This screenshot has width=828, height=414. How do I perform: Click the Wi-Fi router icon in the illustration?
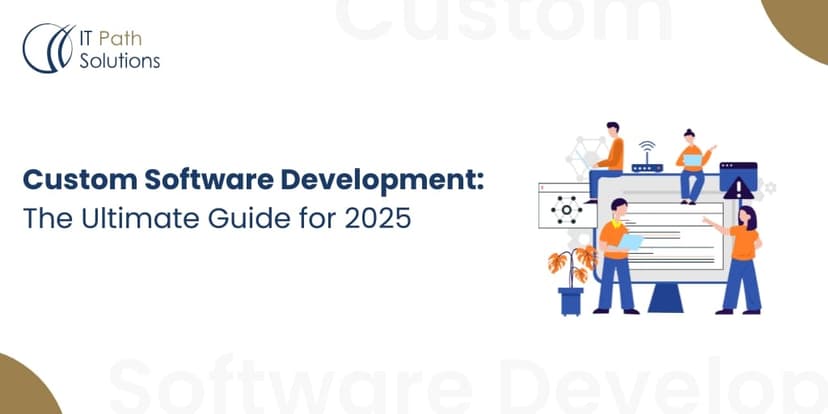(x=643, y=159)
